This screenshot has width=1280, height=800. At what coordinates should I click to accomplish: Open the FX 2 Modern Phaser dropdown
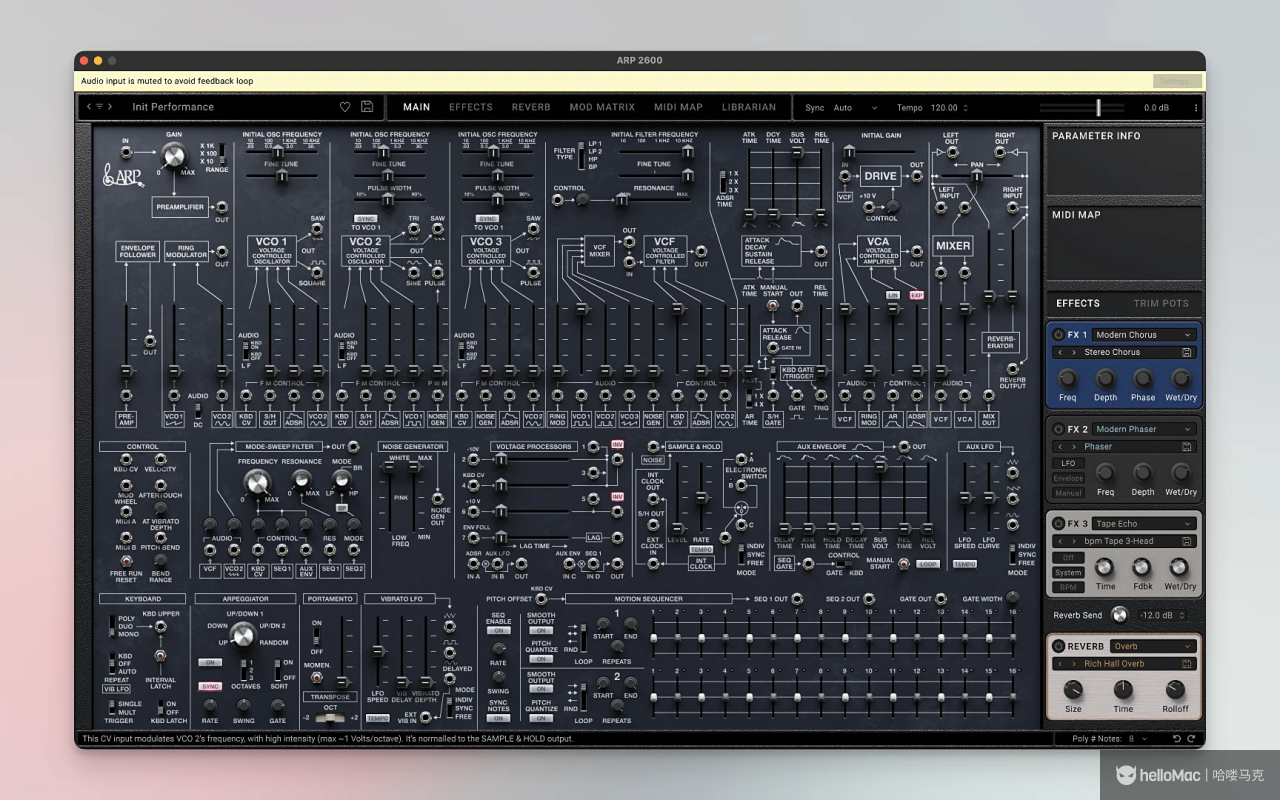coord(1143,429)
